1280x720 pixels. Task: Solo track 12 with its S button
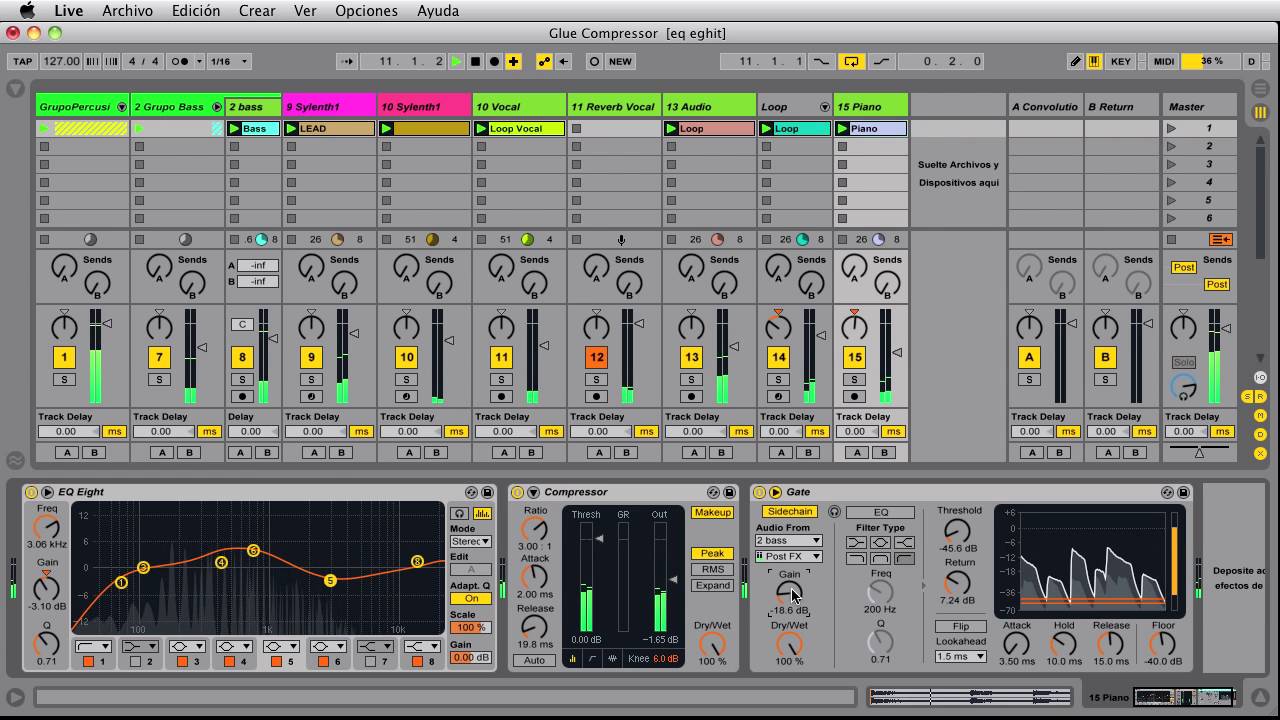tap(596, 380)
